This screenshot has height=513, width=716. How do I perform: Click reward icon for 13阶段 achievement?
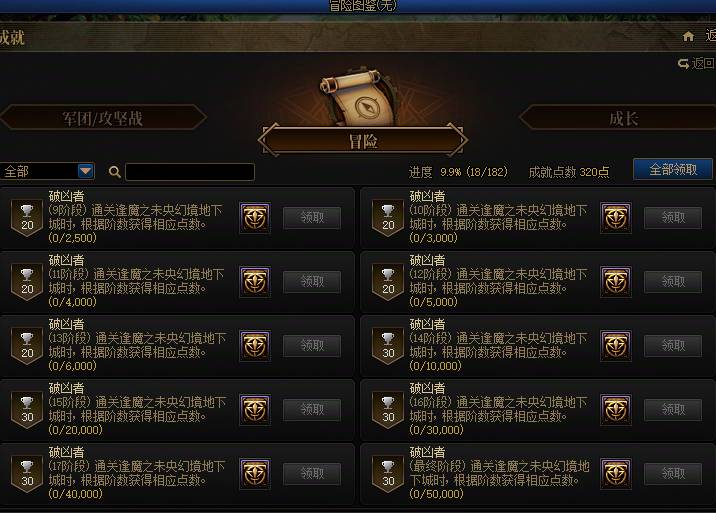coord(255,346)
